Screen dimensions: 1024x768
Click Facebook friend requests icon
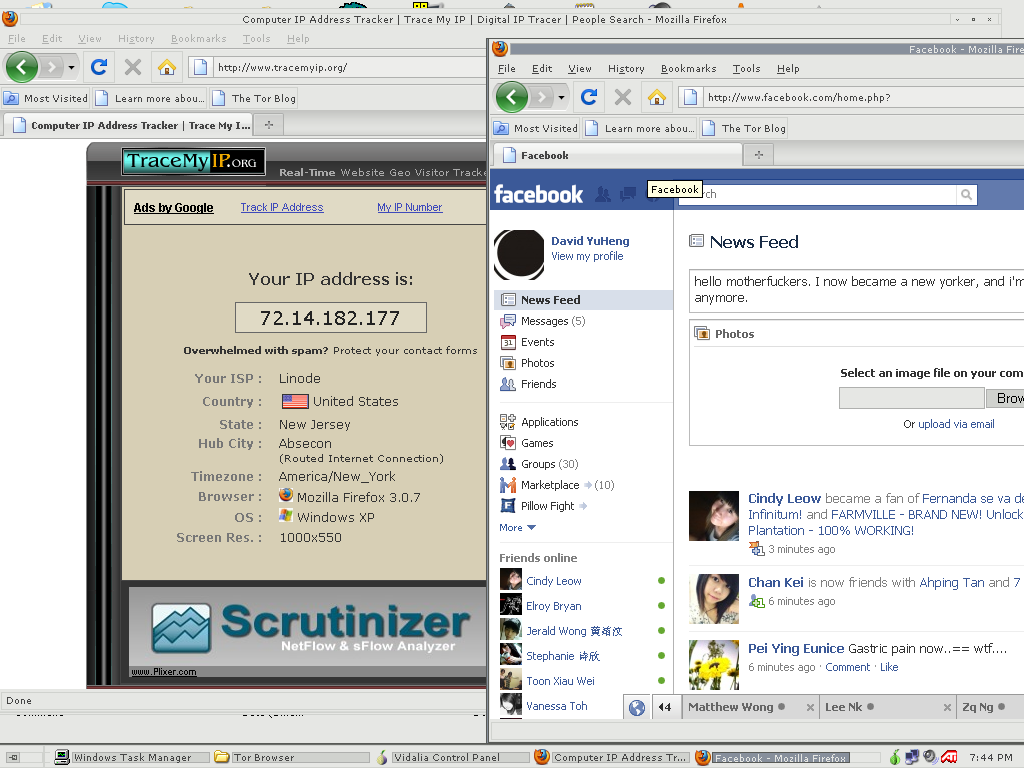603,194
